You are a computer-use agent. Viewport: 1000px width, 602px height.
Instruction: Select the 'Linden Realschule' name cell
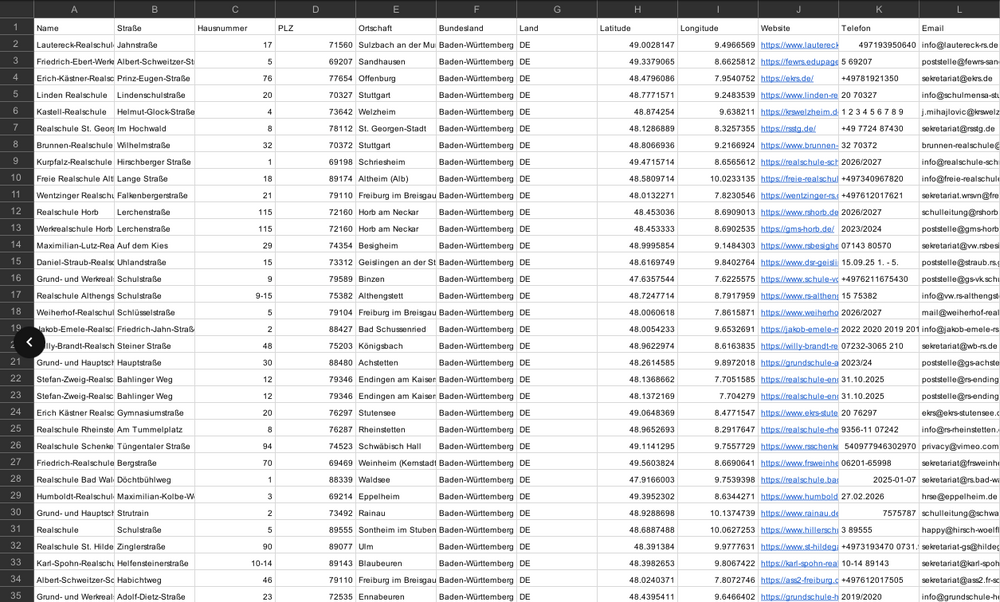(x=74, y=95)
